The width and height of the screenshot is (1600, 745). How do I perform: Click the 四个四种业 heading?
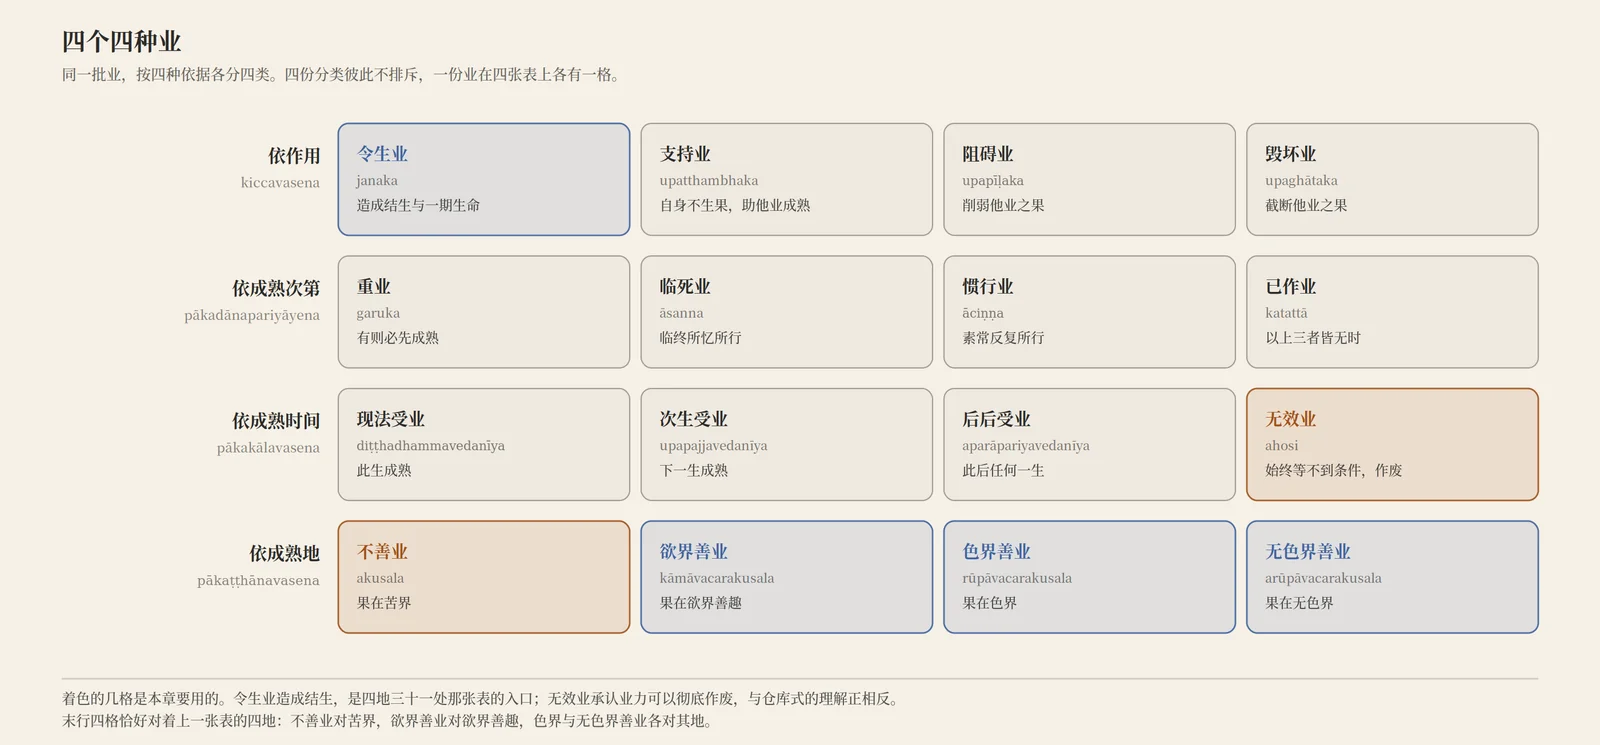pyautogui.click(x=121, y=41)
